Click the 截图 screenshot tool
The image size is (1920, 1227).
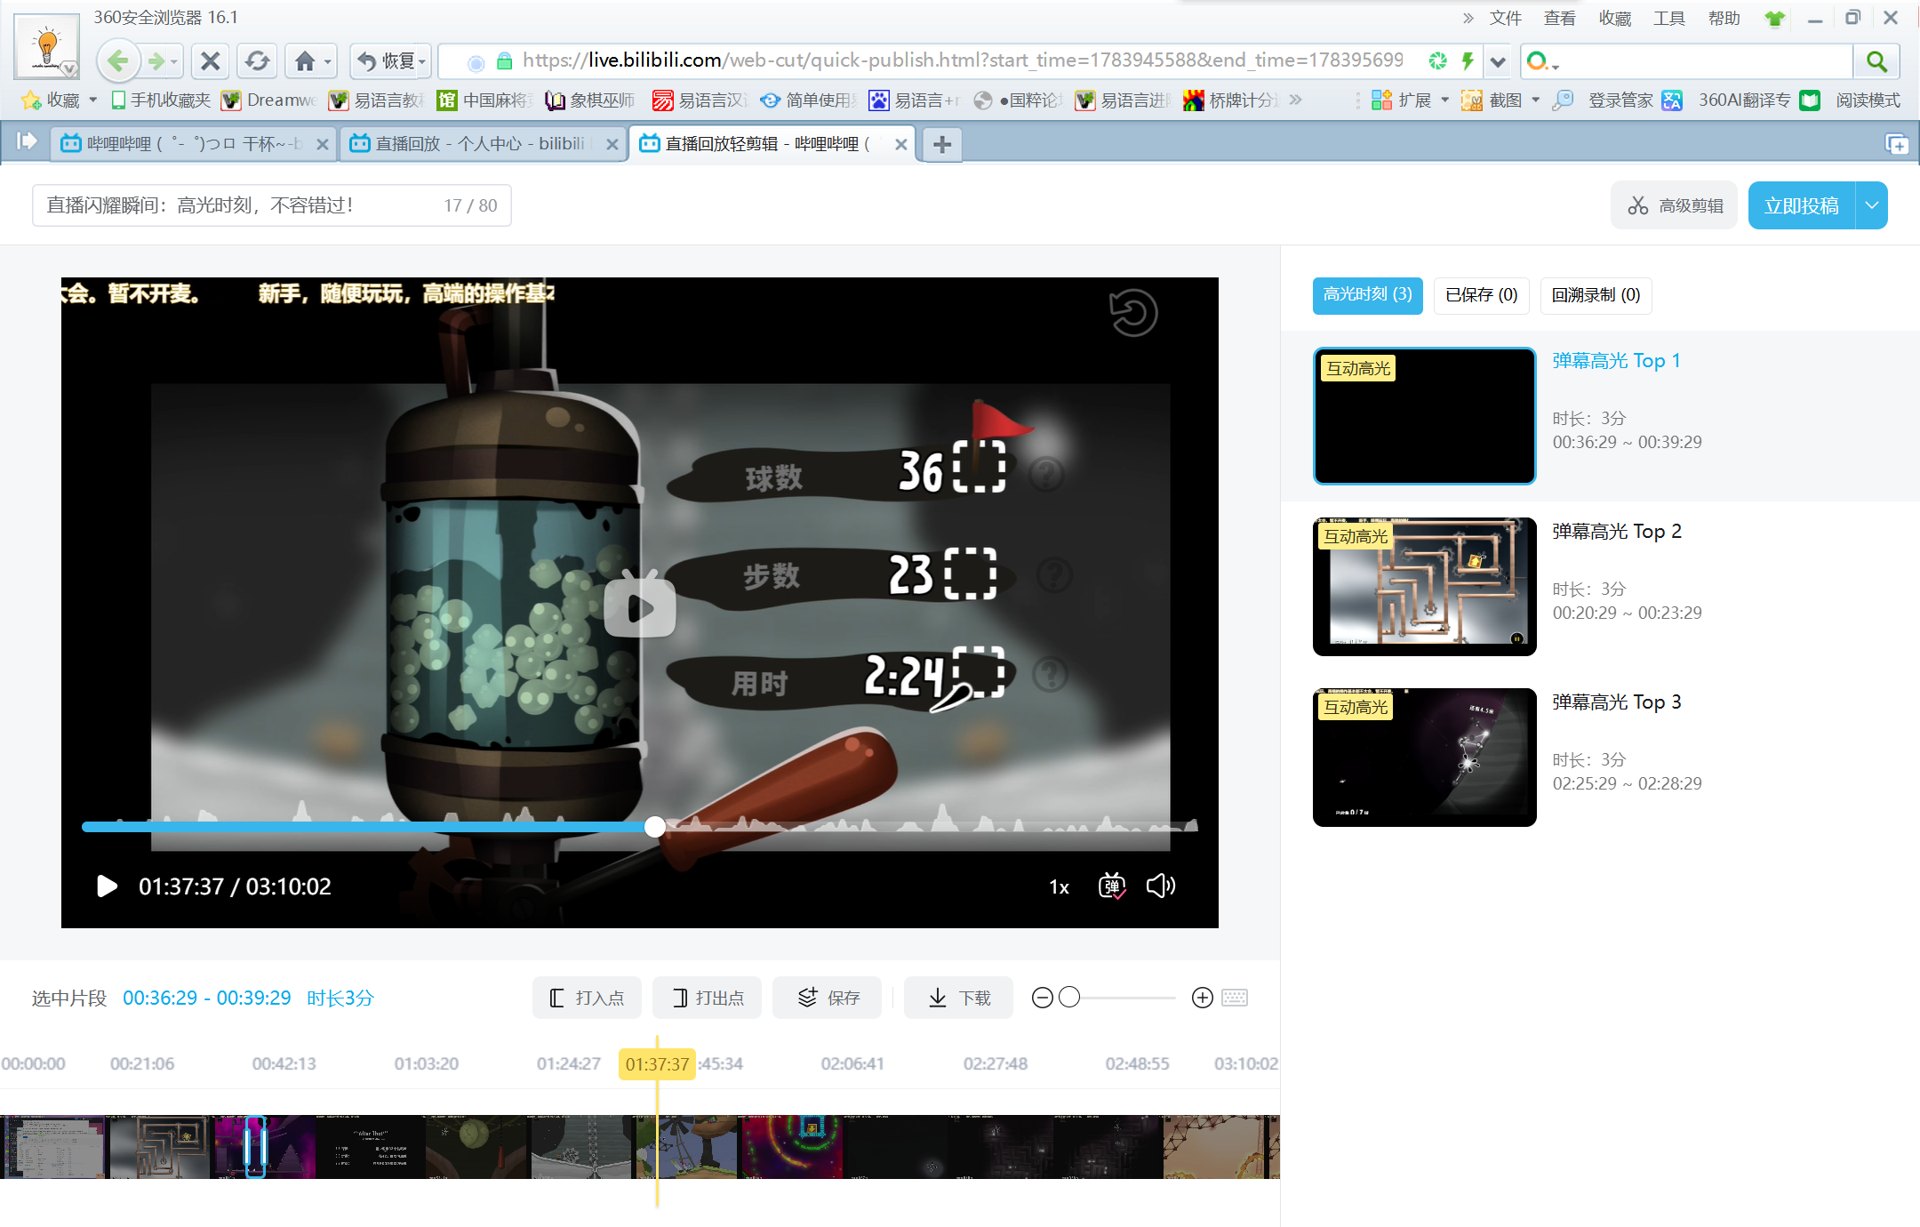pyautogui.click(x=1492, y=100)
